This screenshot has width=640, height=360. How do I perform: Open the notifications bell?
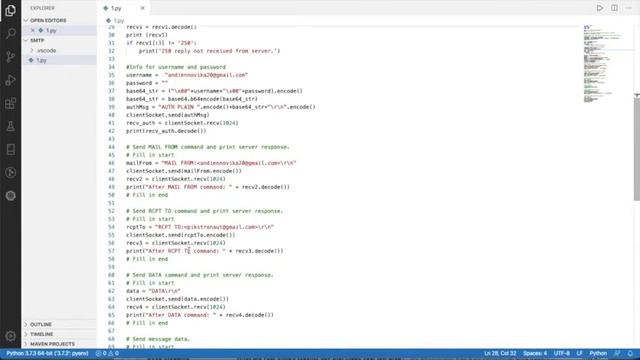tap(630, 353)
